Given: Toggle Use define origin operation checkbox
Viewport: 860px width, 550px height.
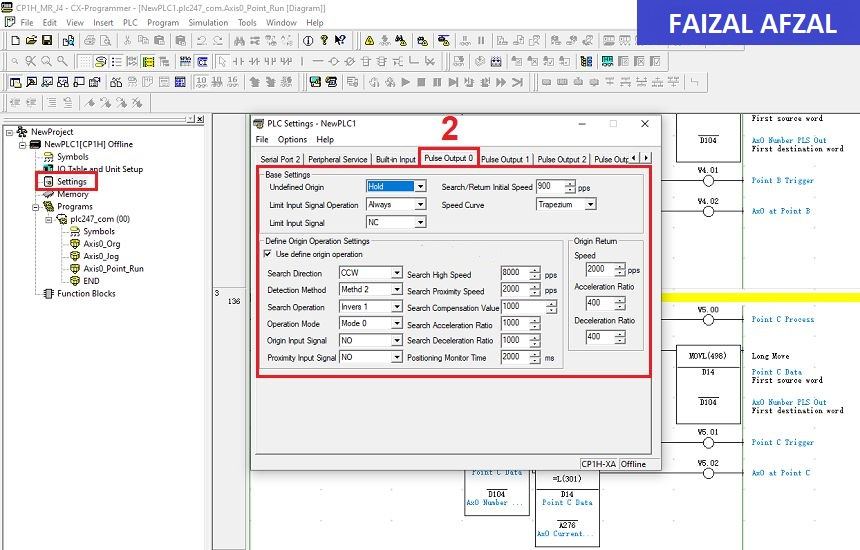Looking at the screenshot, I should pos(267,254).
